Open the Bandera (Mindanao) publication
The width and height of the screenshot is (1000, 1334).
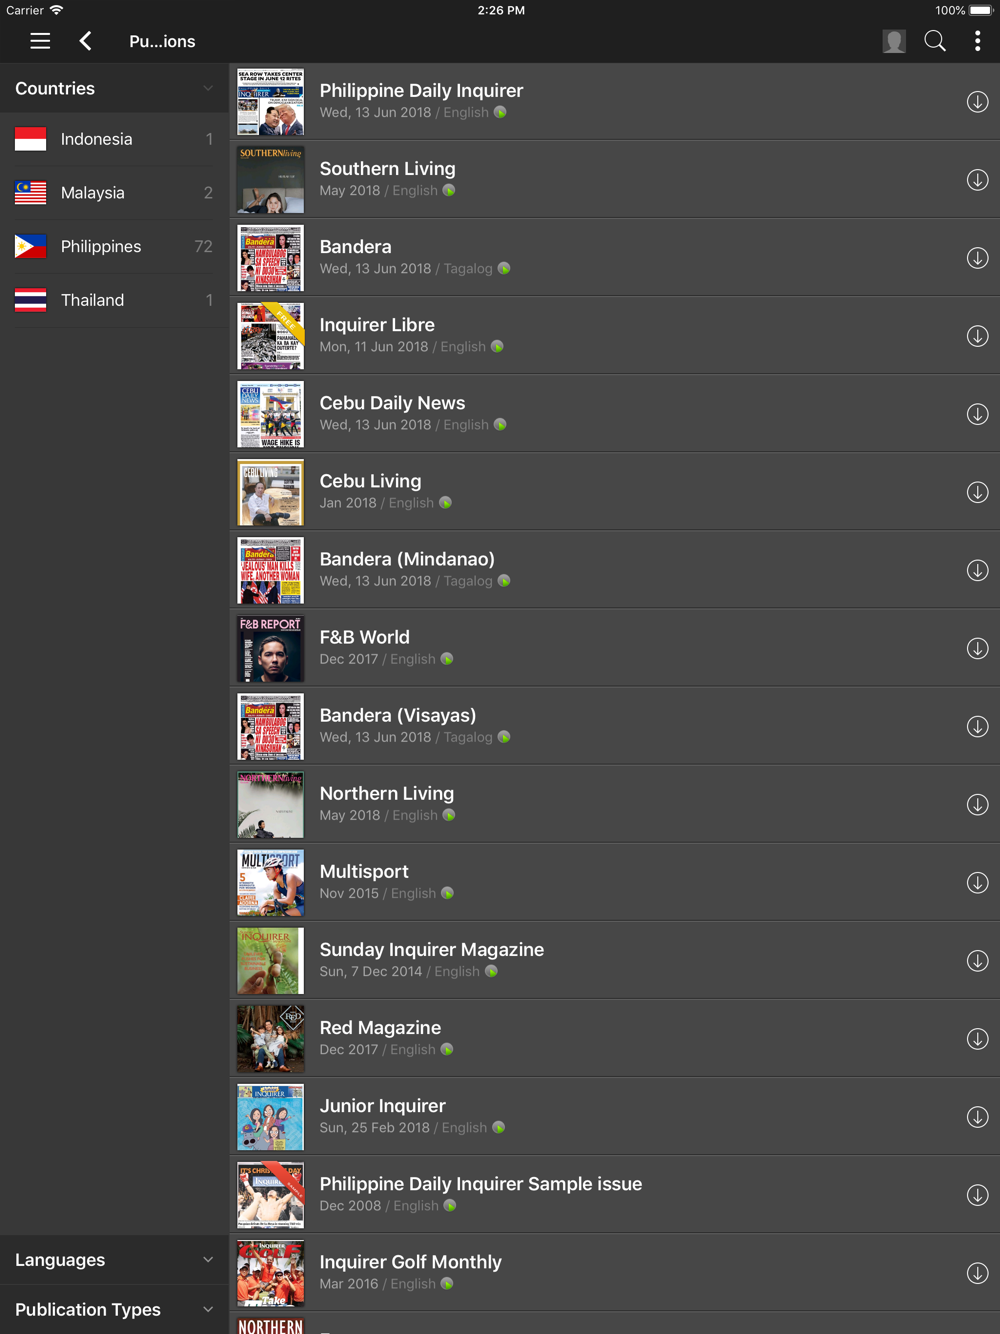pyautogui.click(x=615, y=570)
